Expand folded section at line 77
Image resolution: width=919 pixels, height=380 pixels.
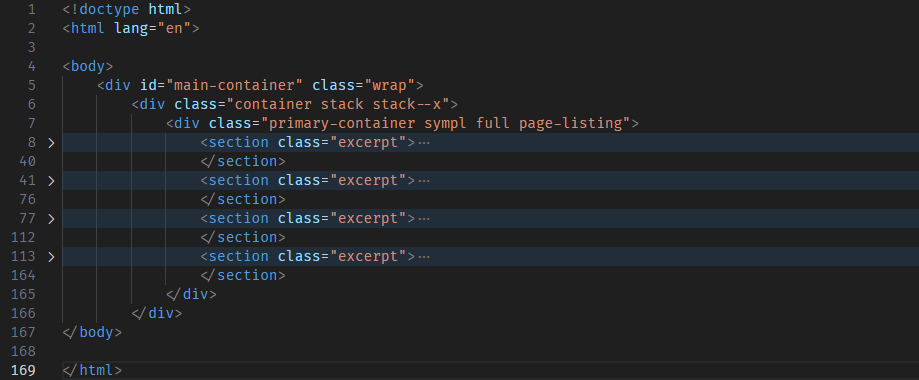pos(52,219)
